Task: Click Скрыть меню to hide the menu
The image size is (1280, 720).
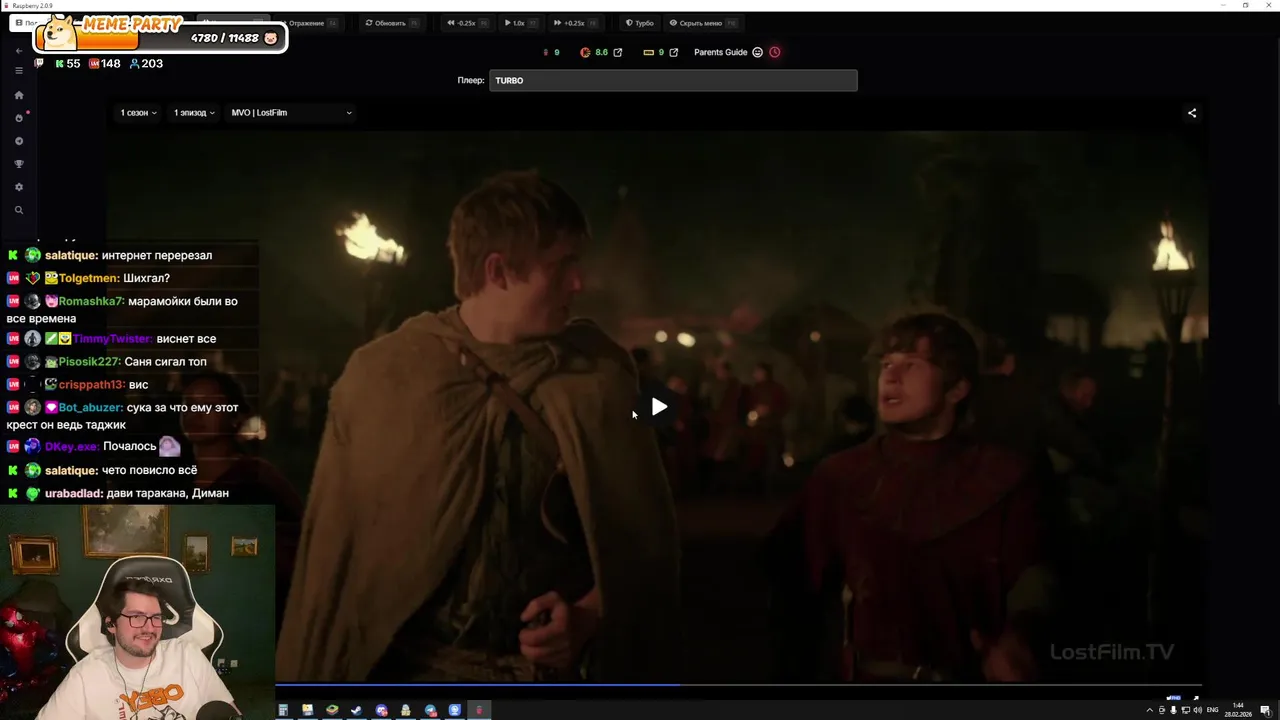Action: coord(703,23)
